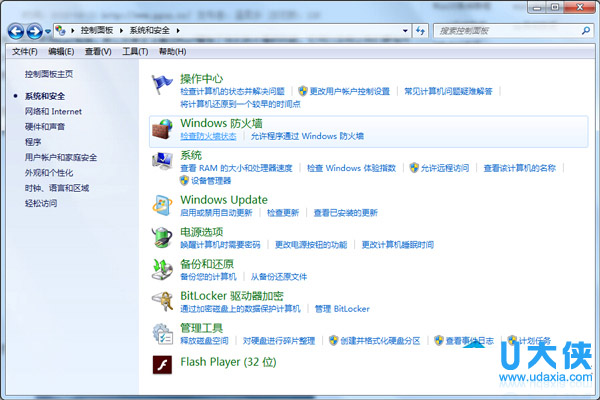
Task: Click the Power Options battery icon
Action: [x=162, y=237]
